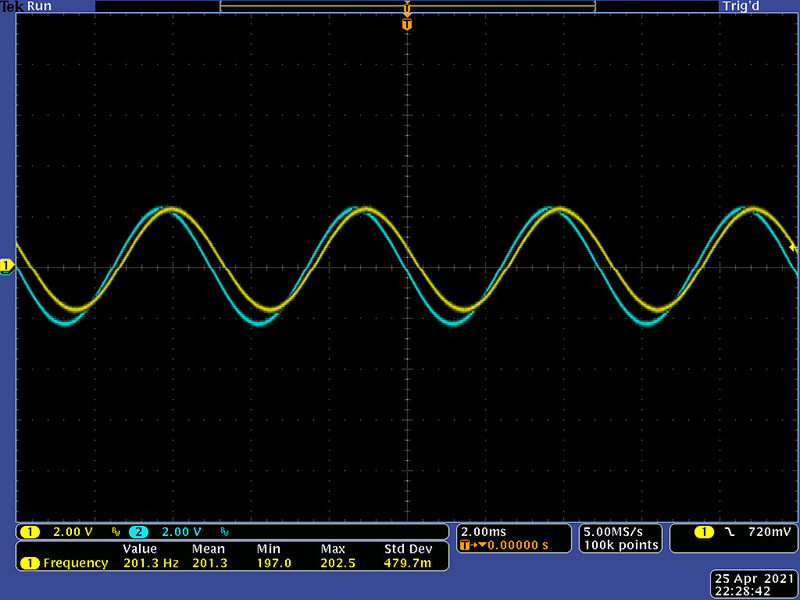Click channel 2 bandwidth limit icon
Viewport: 800px width, 600px height.
tap(223, 531)
